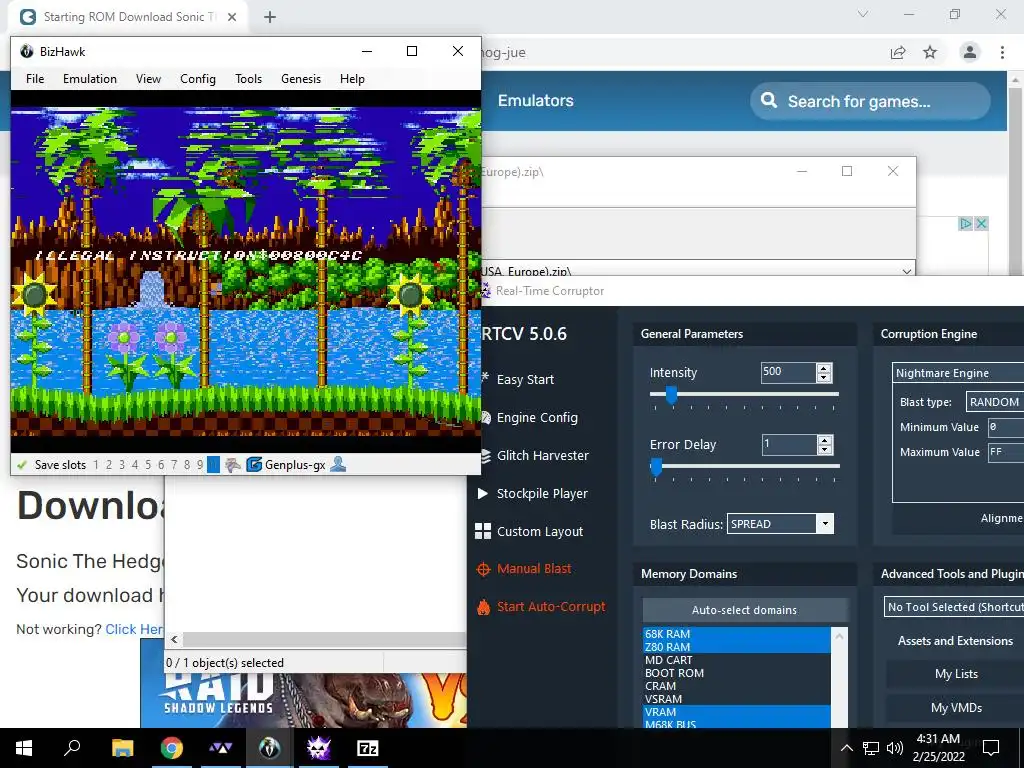
Task: Click the Maximum Value field
Action: point(1006,452)
